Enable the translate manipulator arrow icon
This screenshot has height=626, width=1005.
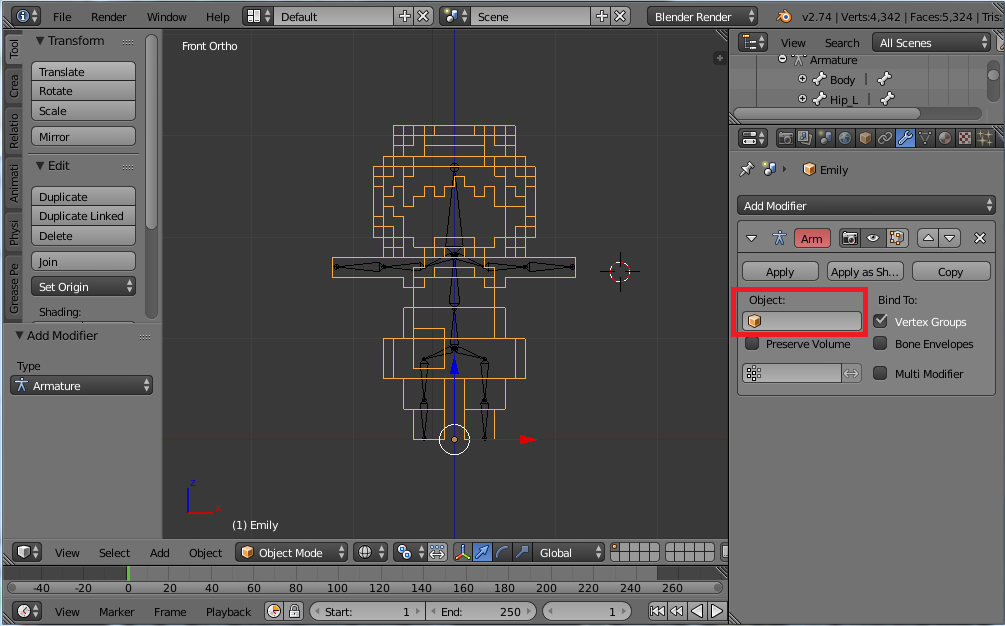(x=482, y=552)
